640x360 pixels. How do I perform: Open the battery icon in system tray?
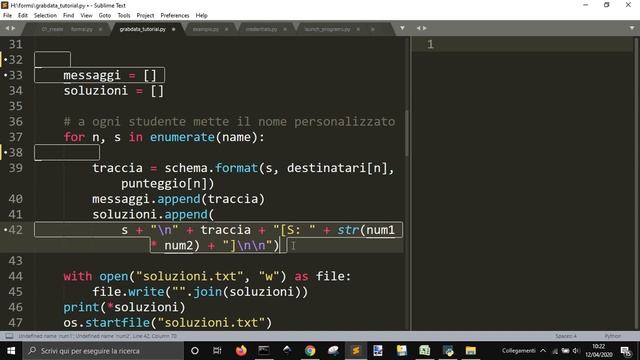[565, 351]
